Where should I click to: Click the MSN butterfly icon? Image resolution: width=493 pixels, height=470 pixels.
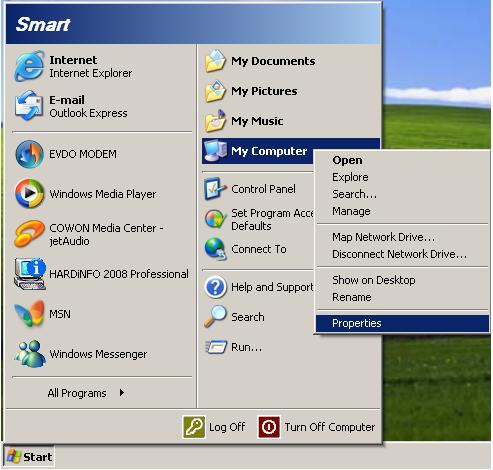point(29,313)
